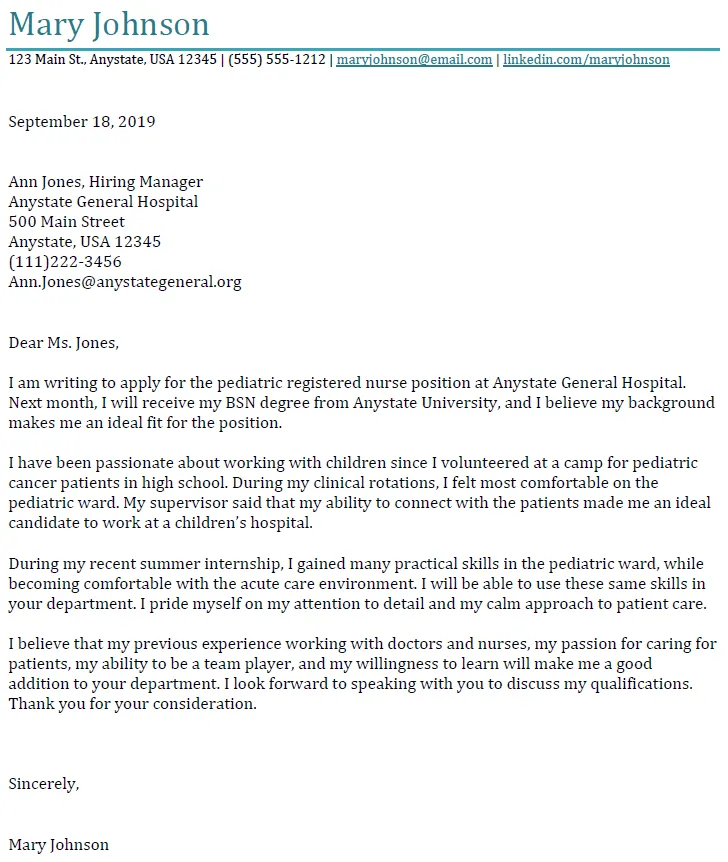Click the Anystate, USA 12345 recipient line
Image resolution: width=728 pixels, height=862 pixels.
point(84,242)
